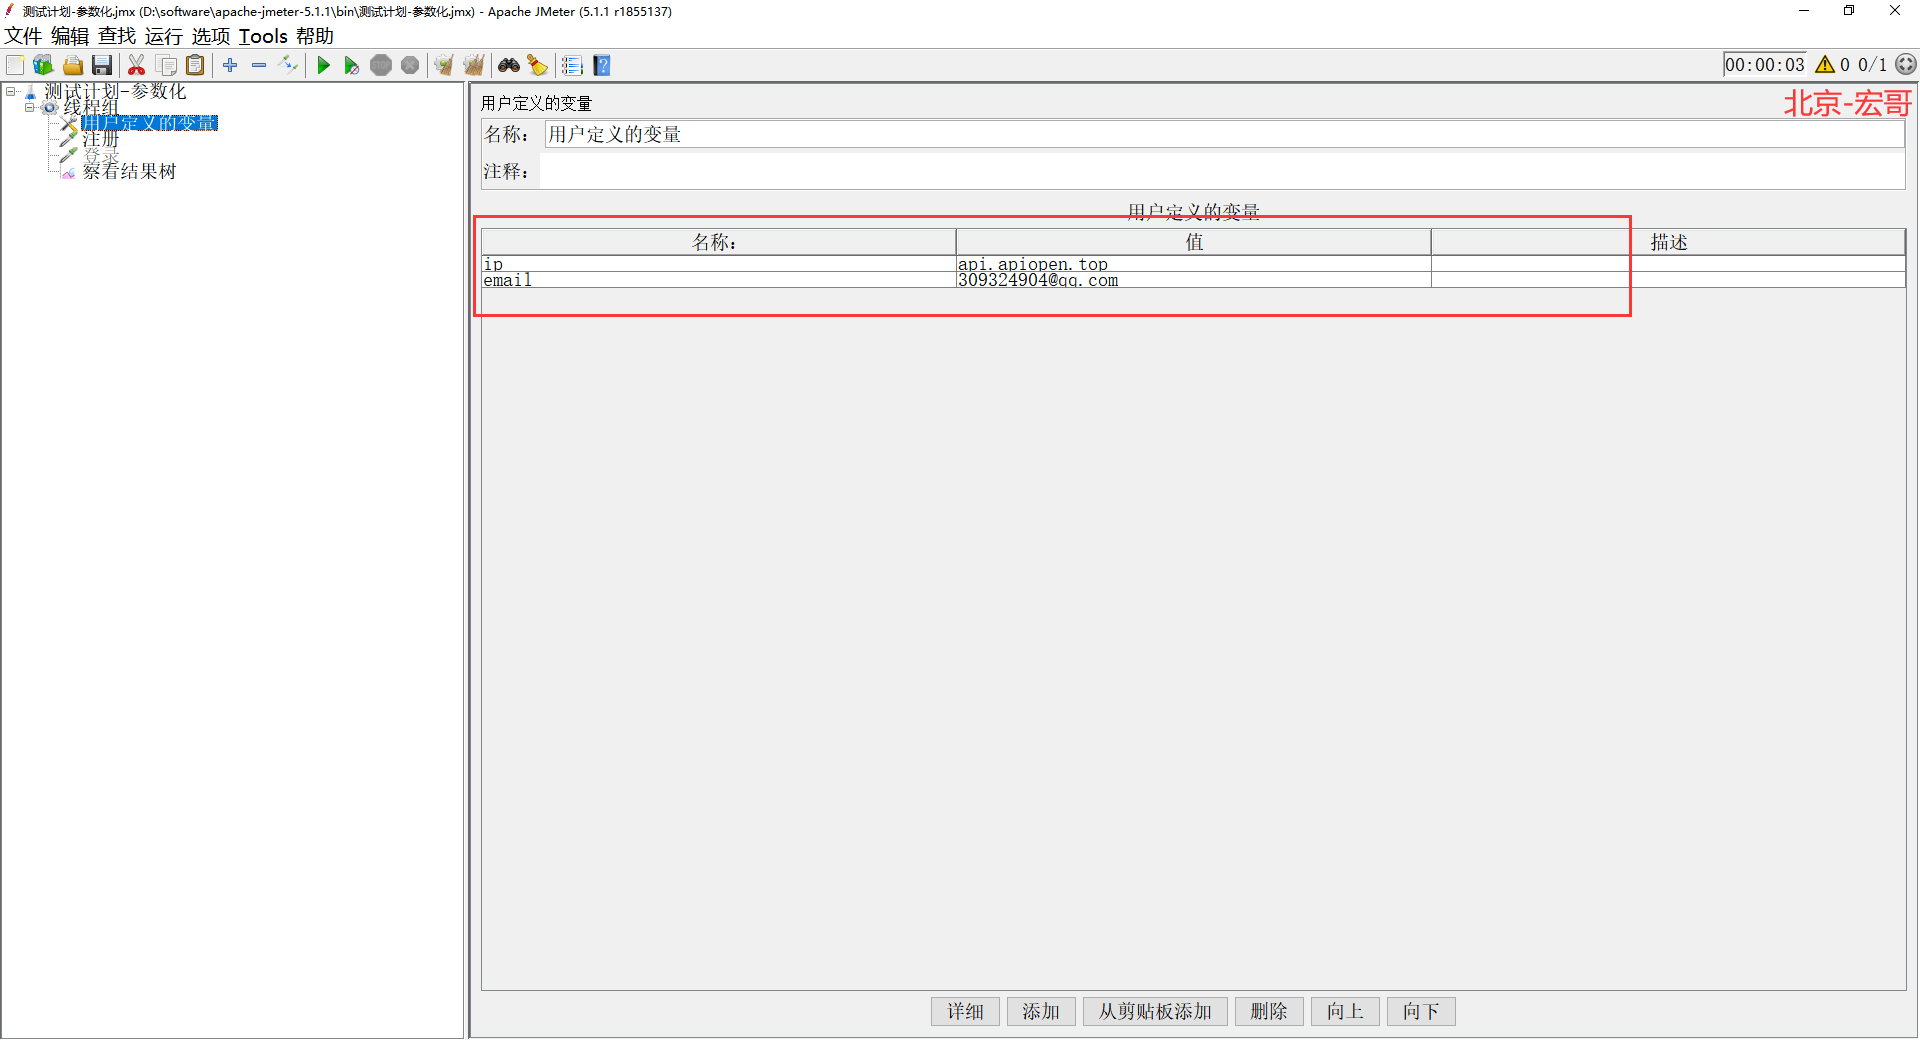
Task: Start the test with green play icon
Action: [323, 65]
